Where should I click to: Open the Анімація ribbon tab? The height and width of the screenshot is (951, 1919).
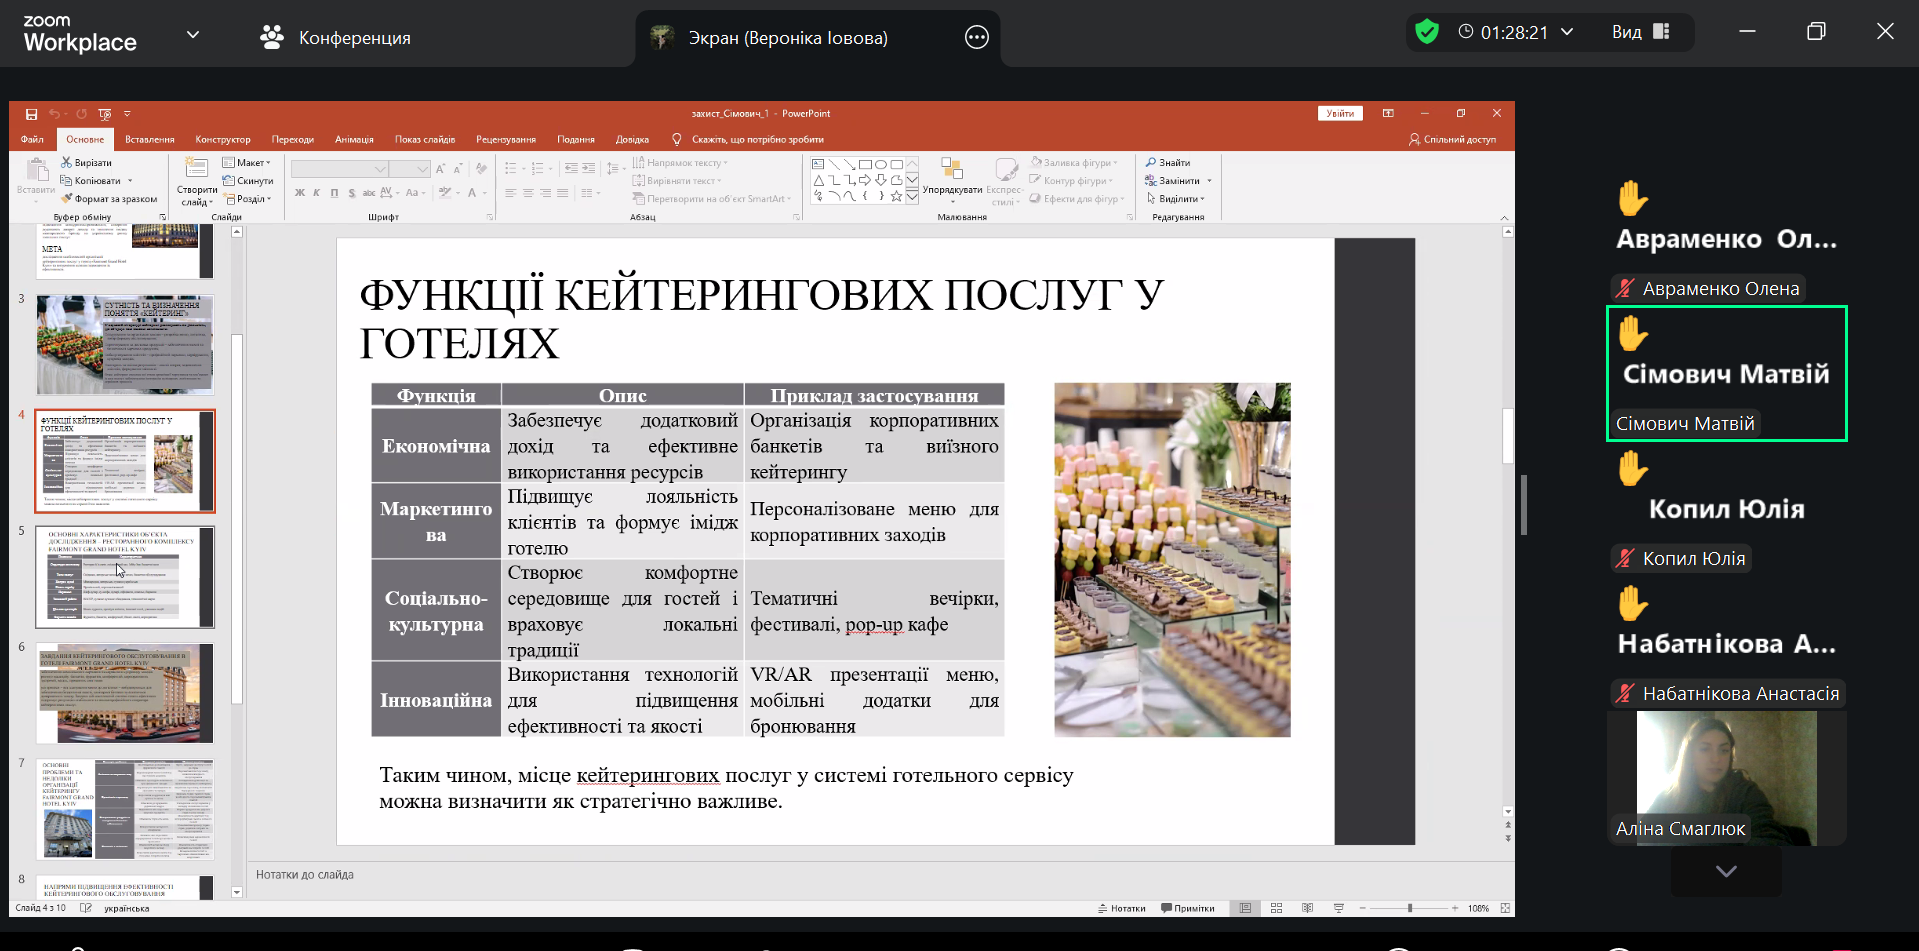[354, 140]
